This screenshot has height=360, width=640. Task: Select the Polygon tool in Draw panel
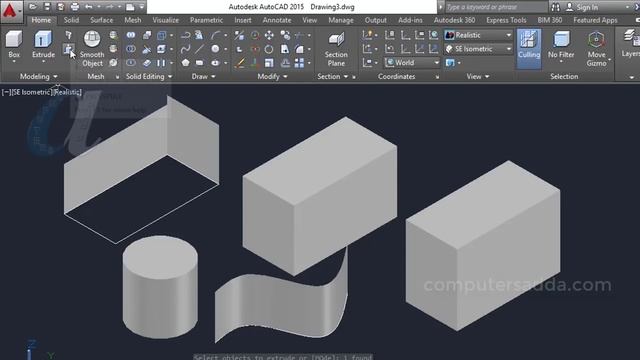186,63
